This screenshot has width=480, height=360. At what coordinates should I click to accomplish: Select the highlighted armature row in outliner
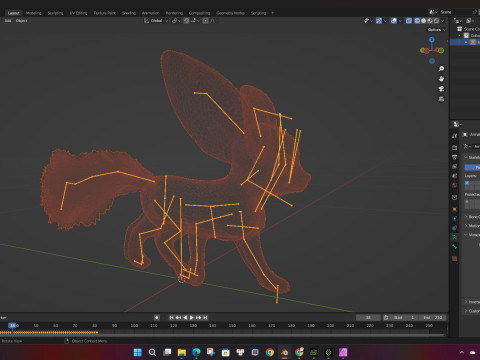point(465,42)
